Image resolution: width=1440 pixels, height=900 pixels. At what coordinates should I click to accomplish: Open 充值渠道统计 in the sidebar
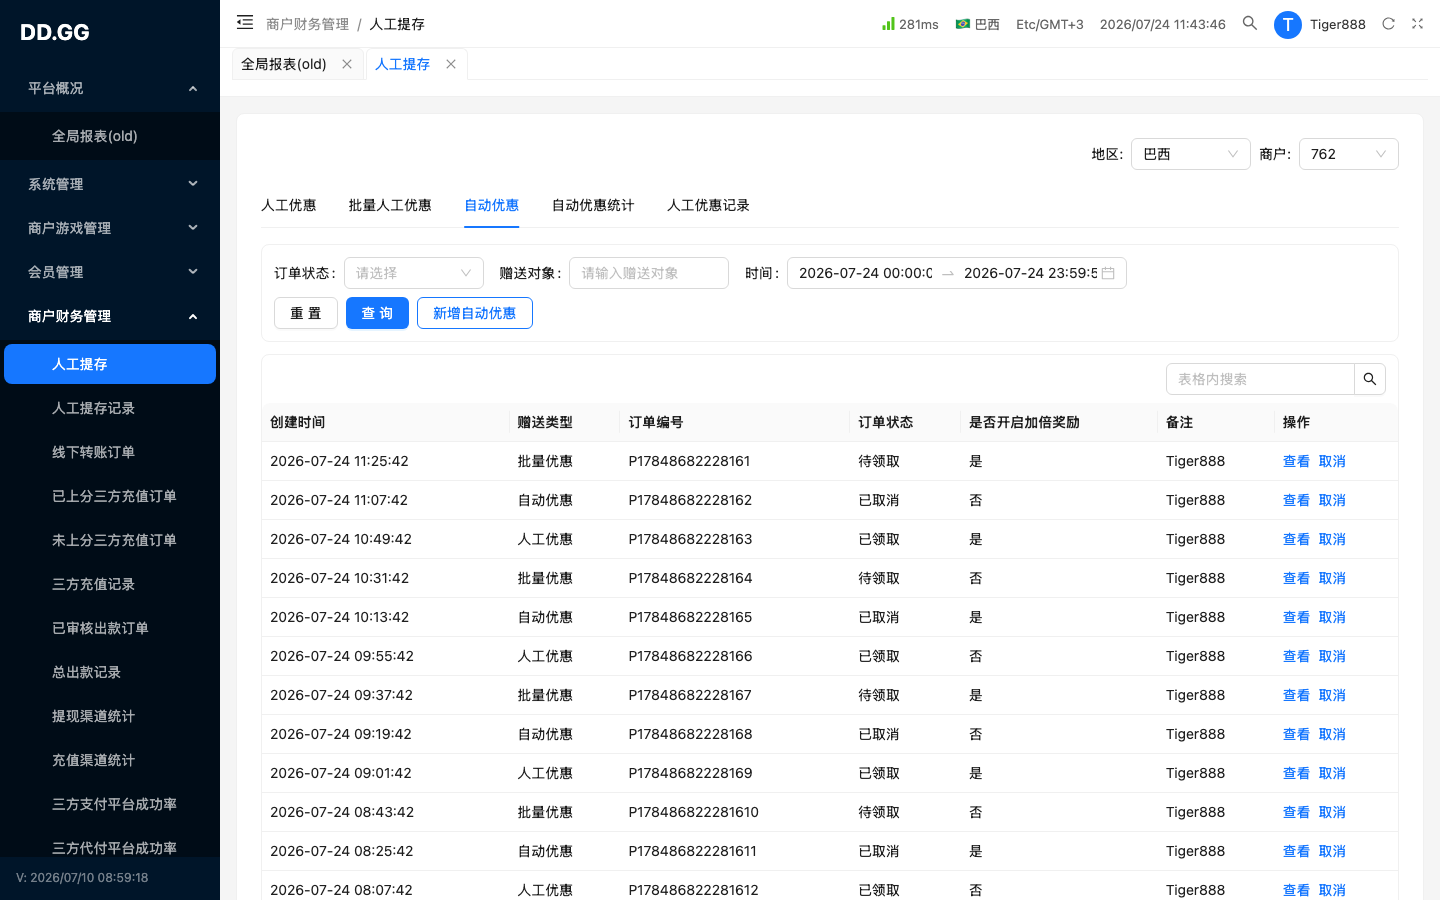(x=110, y=760)
